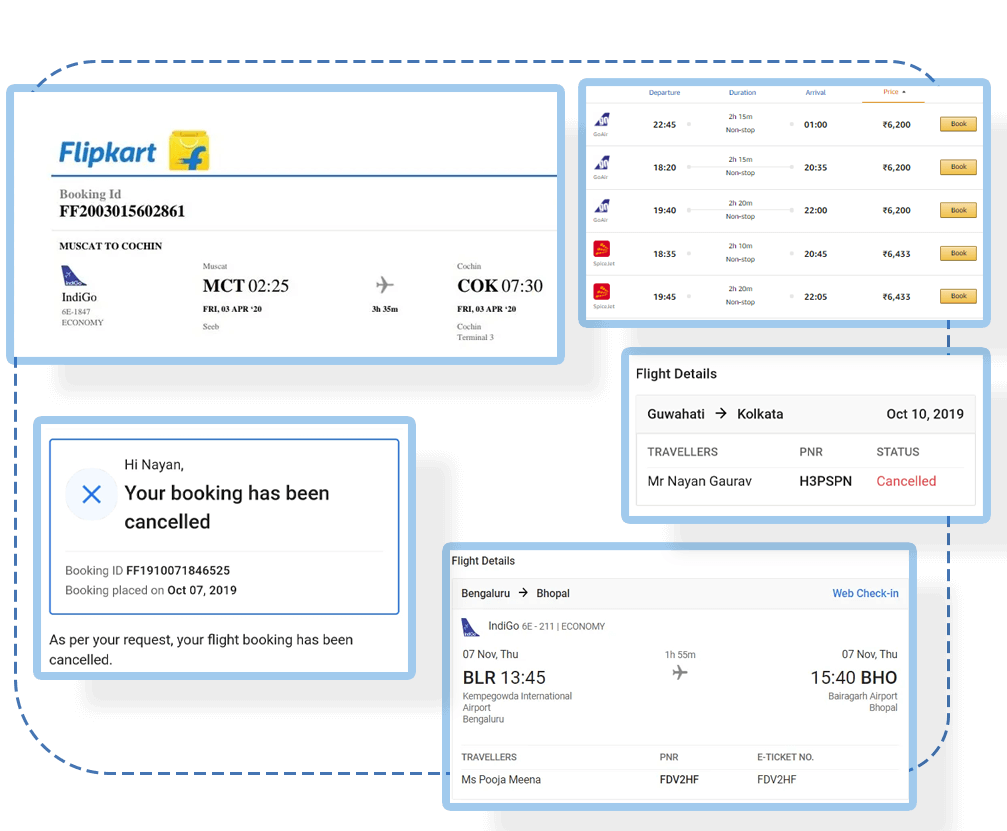Screen dimensions: 1007x831
Task: Click the COK 07:30 arrival time
Action: 500,285
